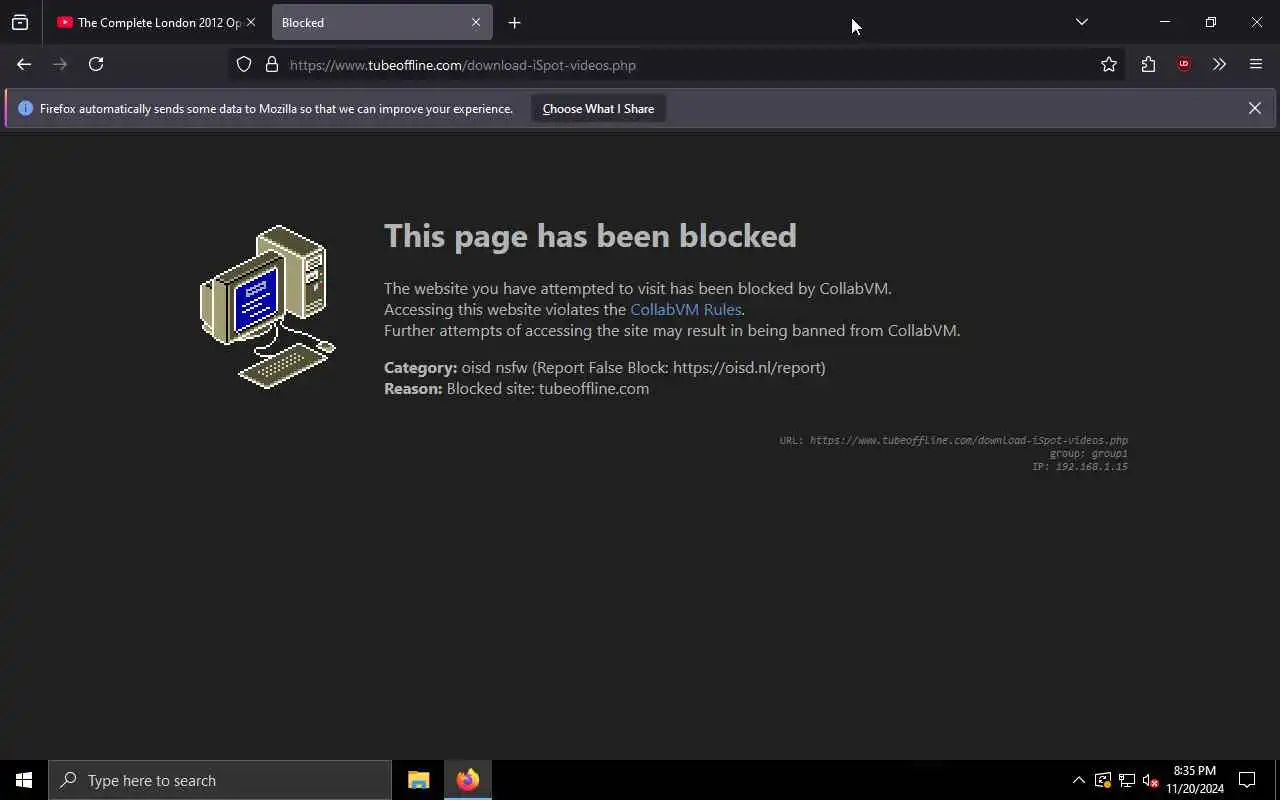View site security padlock information
Image resolution: width=1280 pixels, height=800 pixels.
pos(272,65)
